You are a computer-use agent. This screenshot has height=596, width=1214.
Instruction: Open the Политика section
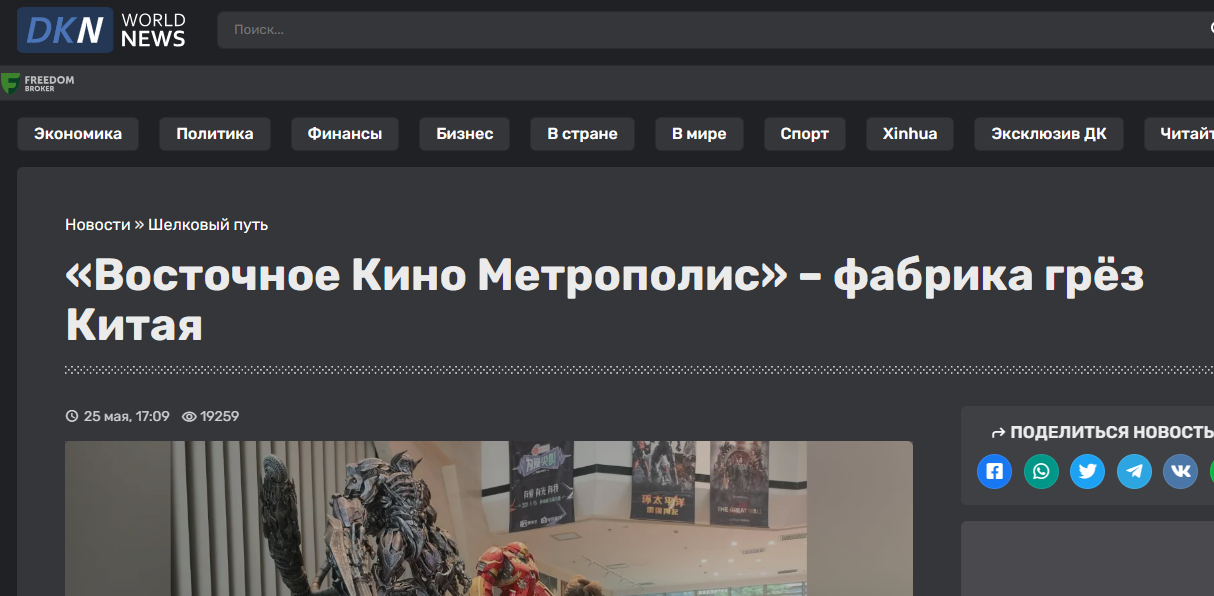215,134
